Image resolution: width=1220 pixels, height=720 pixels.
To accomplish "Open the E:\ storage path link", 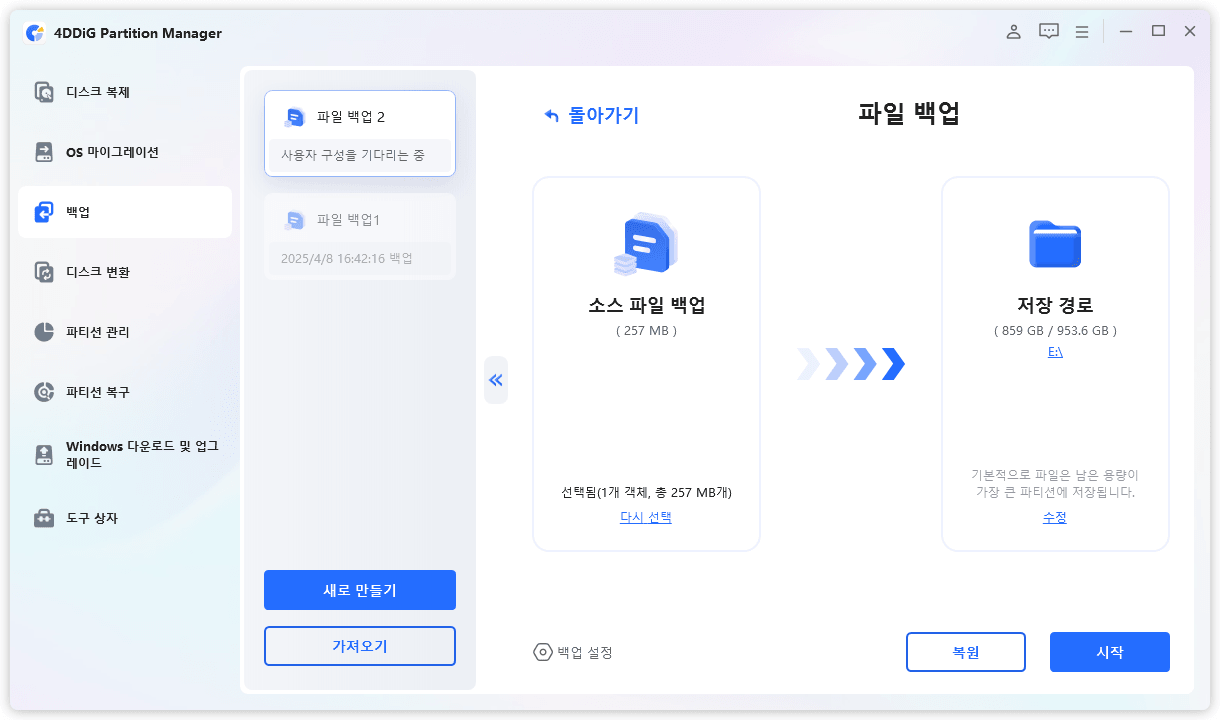I will point(1055,351).
